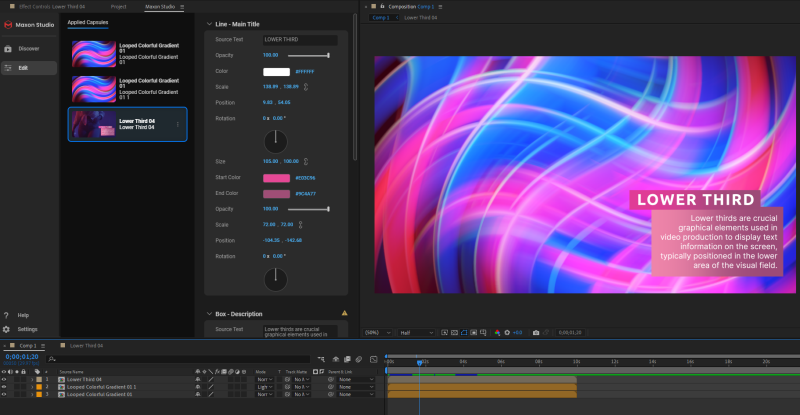Collapse the Line - Main Title section
This screenshot has width=800, height=415.
208,23
